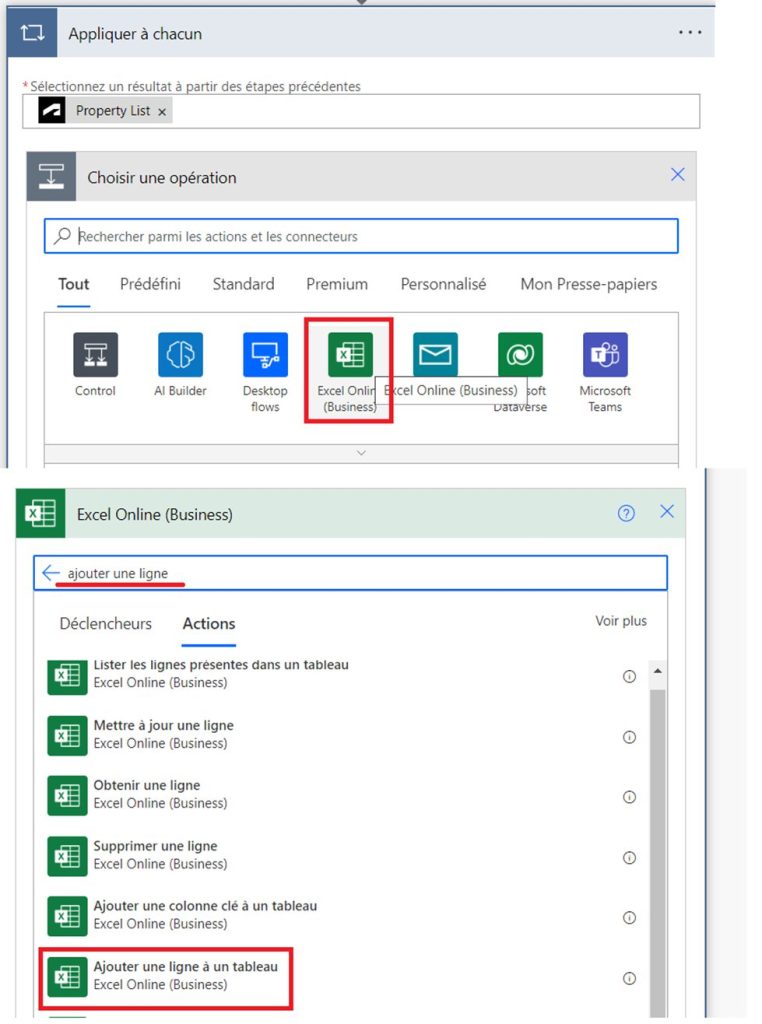
Task: Show info for Lister les lignes action
Action: (629, 677)
